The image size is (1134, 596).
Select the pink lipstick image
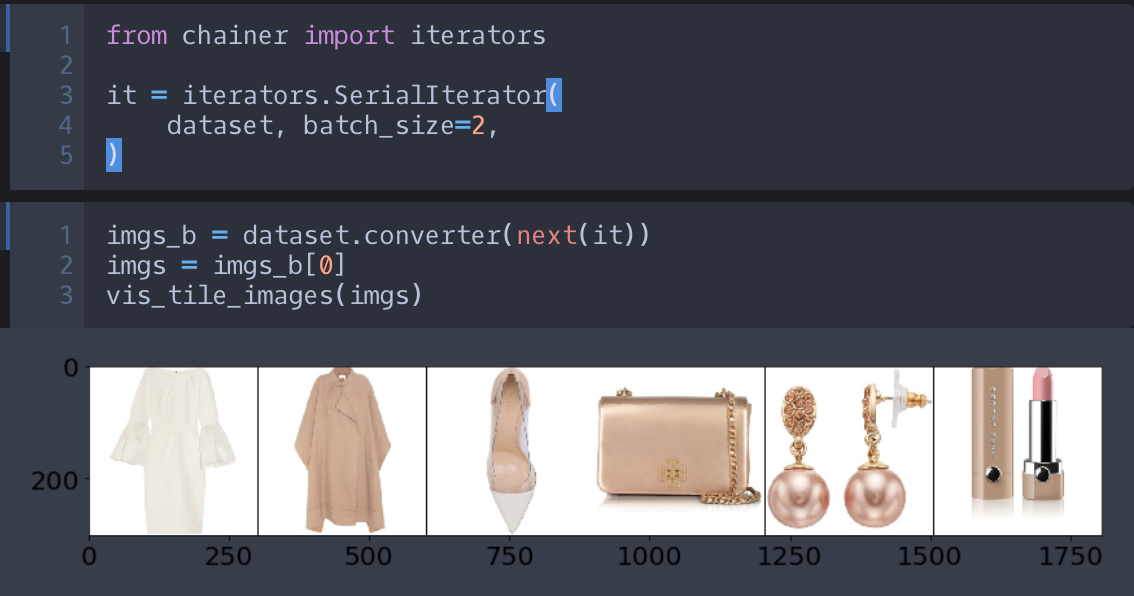[x=1017, y=440]
